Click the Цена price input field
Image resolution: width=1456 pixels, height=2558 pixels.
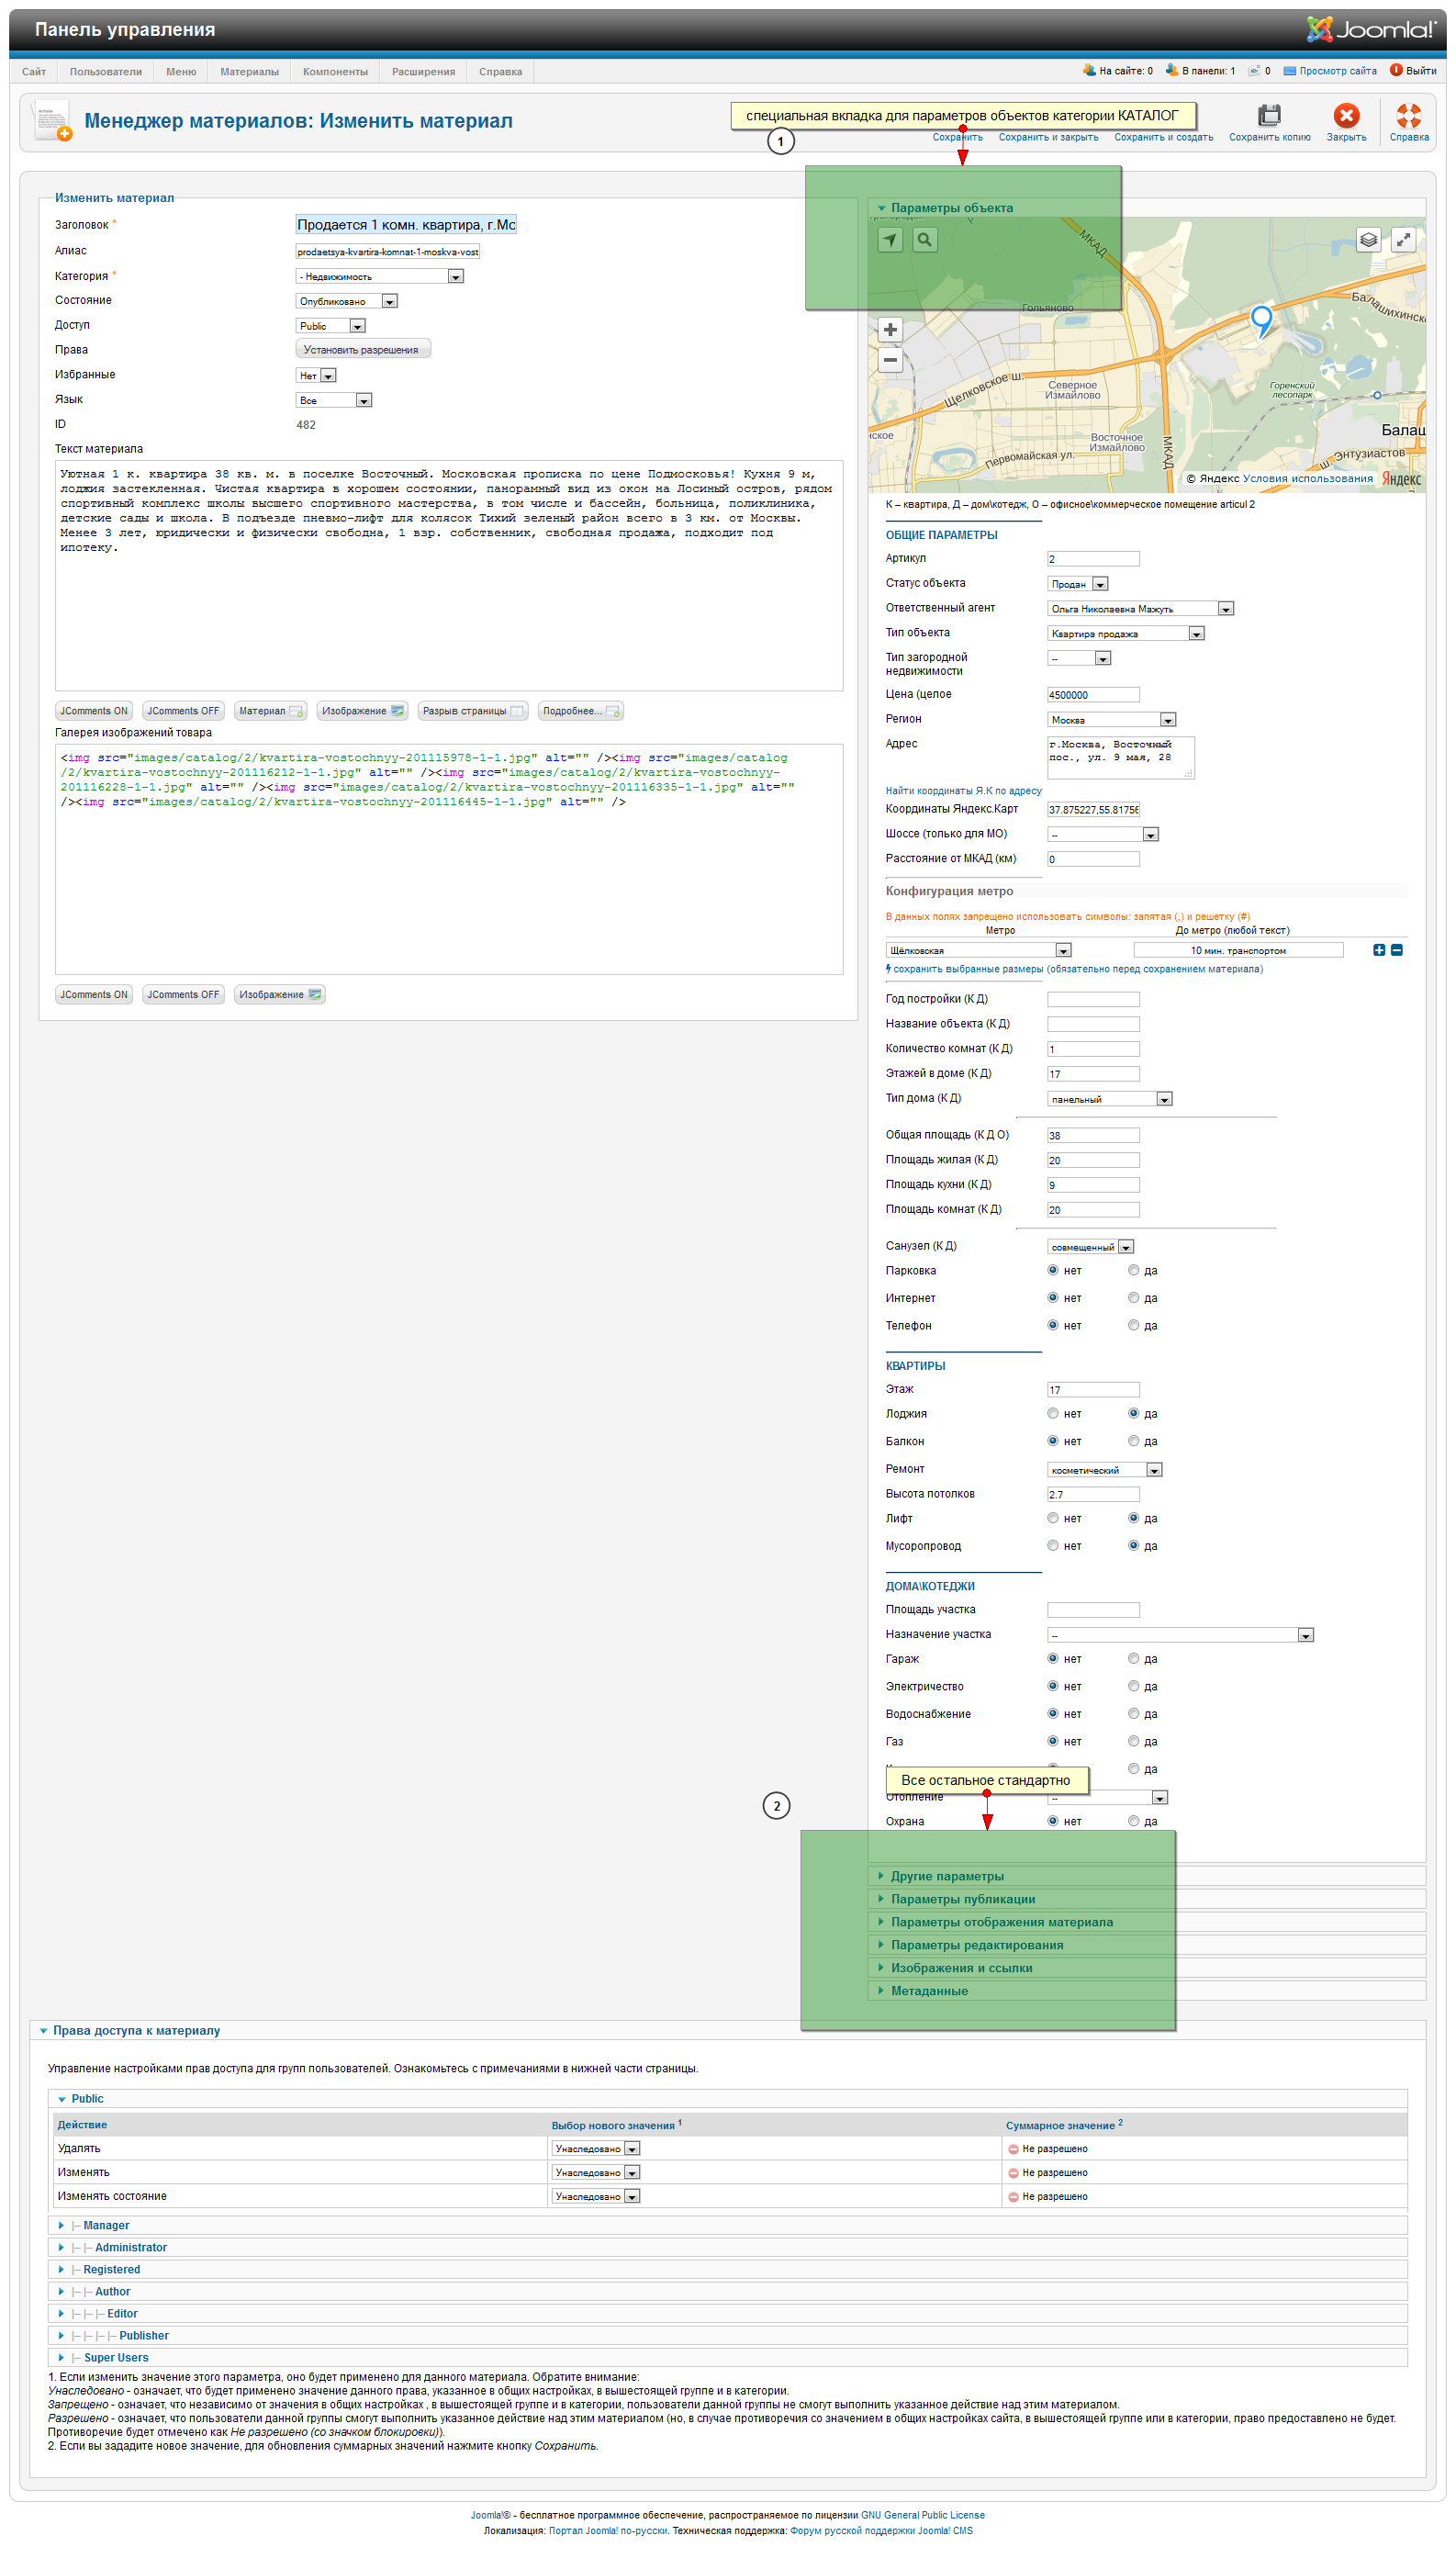tap(1093, 695)
